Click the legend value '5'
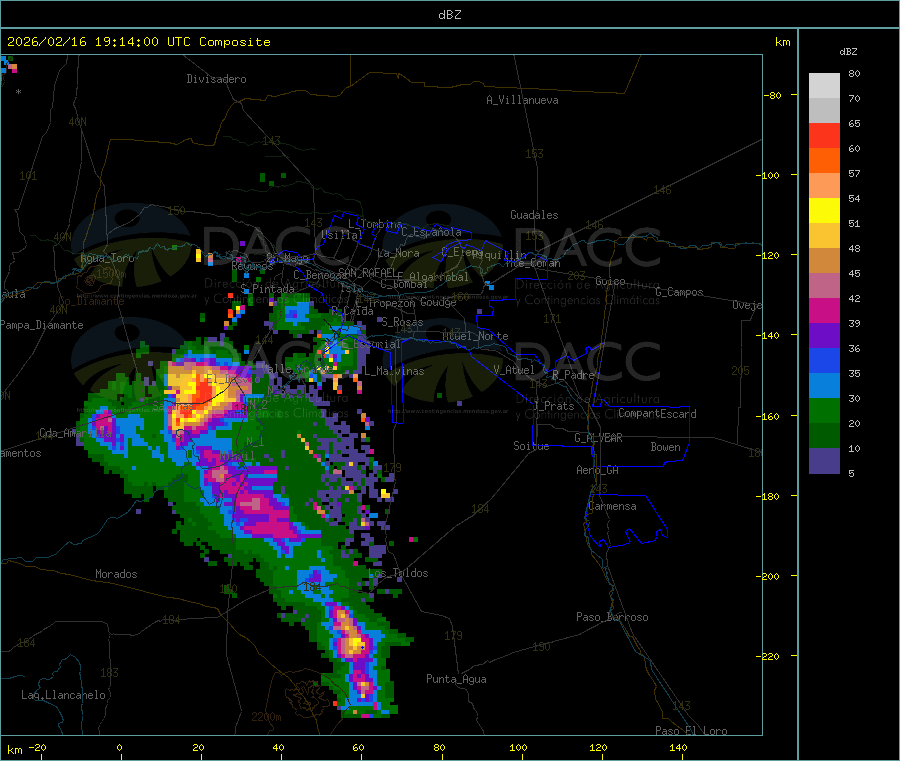The width and height of the screenshot is (900, 761). point(851,473)
